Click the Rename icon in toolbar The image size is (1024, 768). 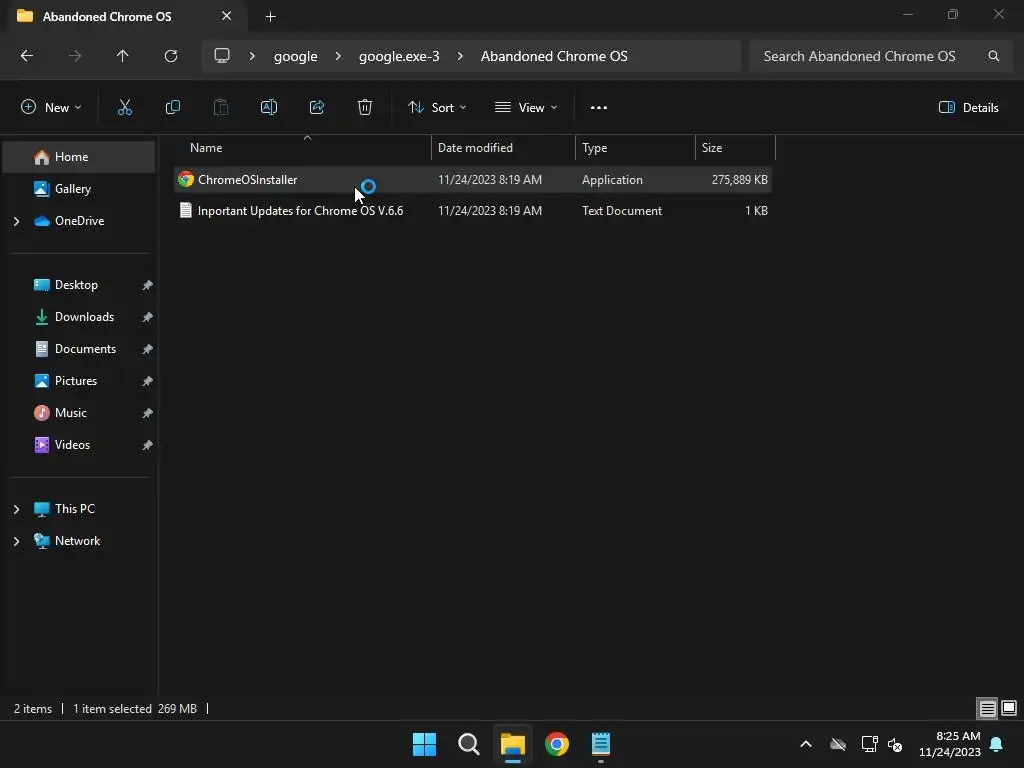(x=269, y=108)
